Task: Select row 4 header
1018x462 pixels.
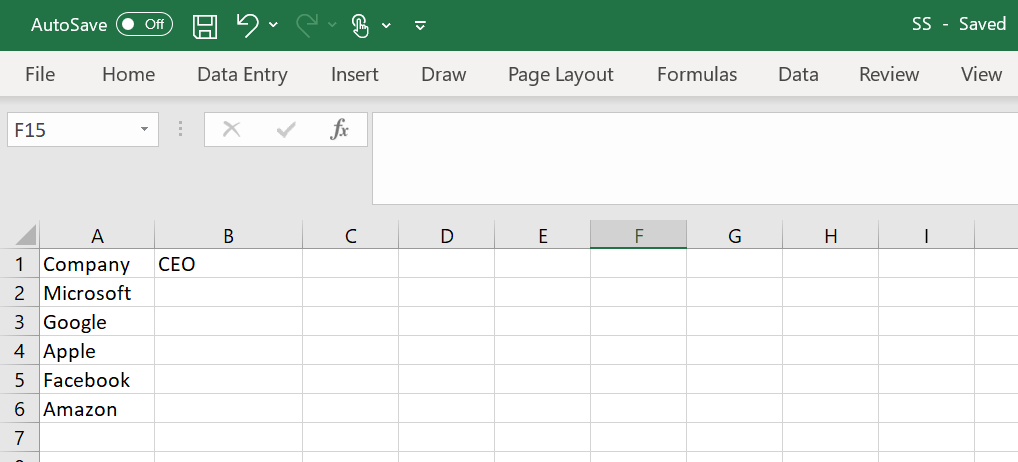Action: tap(20, 351)
